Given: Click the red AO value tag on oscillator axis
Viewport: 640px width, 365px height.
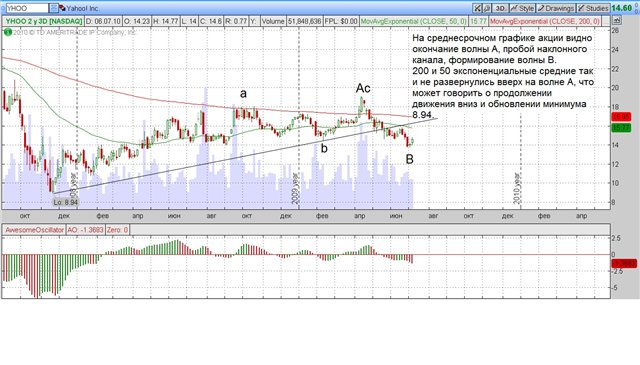Looking at the screenshot, I should coord(623,264).
